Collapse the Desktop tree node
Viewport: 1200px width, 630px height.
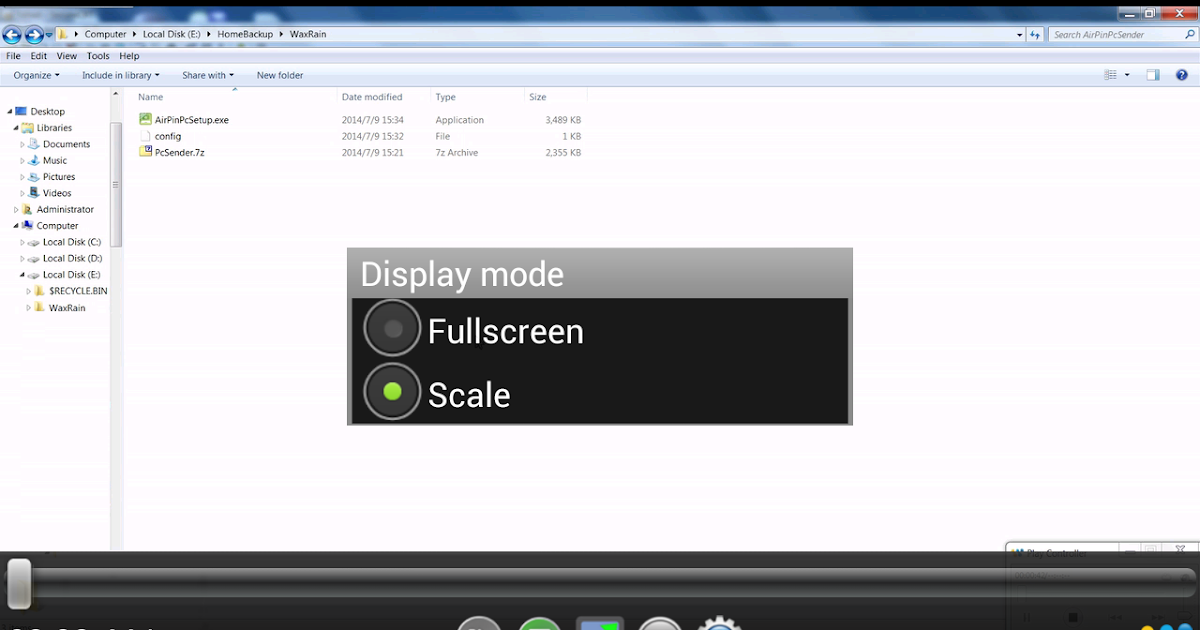pos(9,111)
